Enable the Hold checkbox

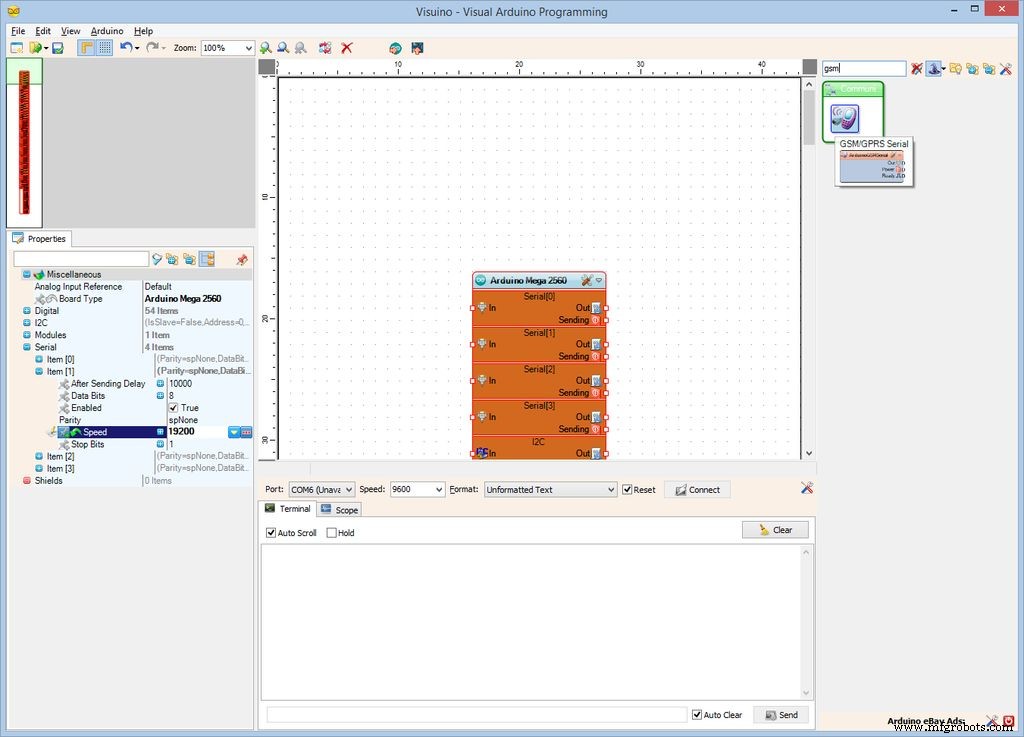332,533
